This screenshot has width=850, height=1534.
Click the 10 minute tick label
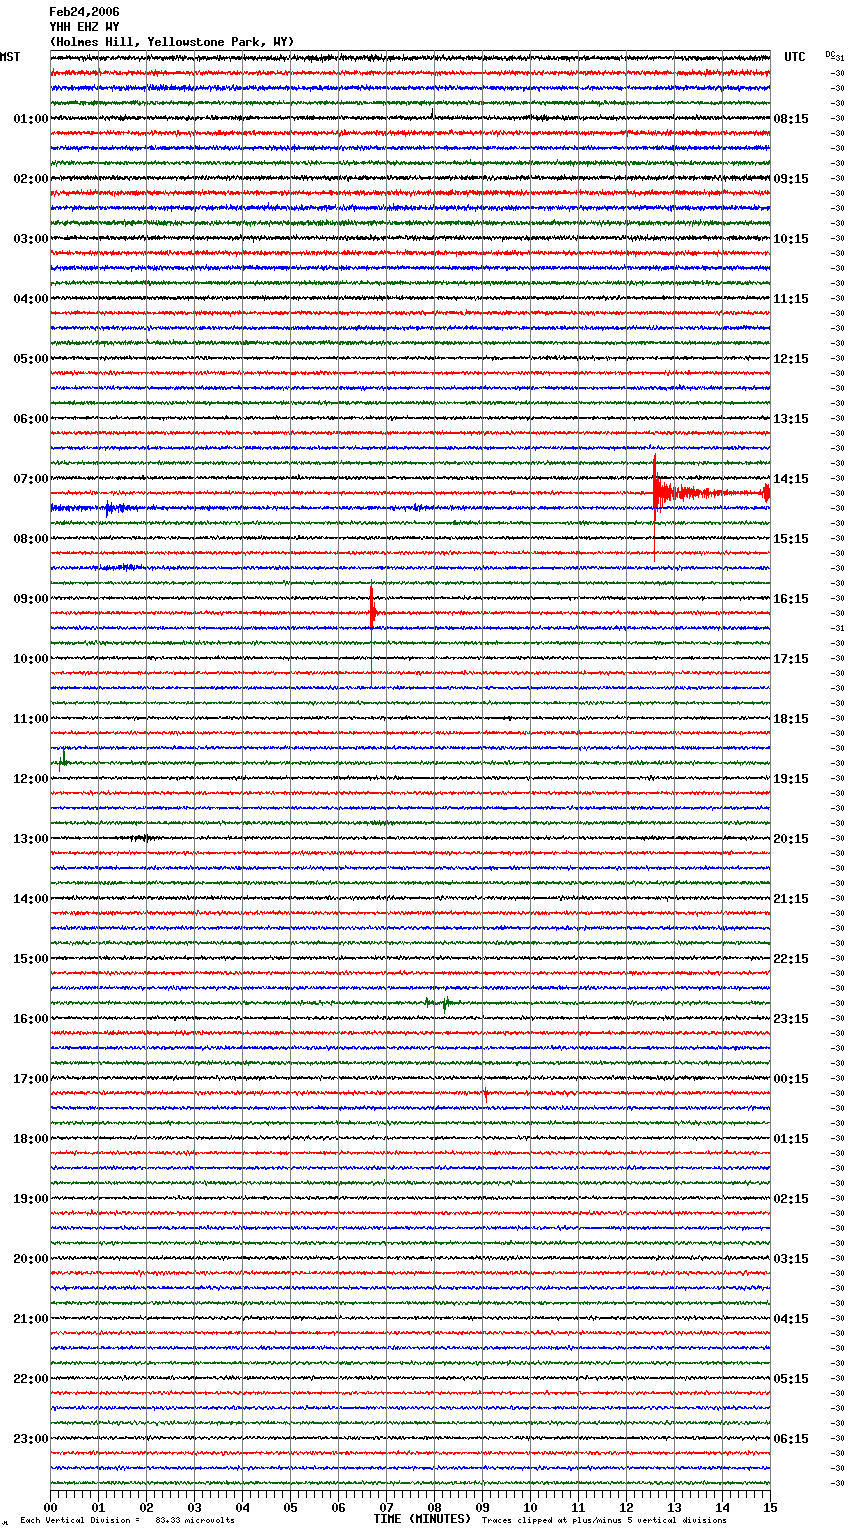[x=531, y=1507]
